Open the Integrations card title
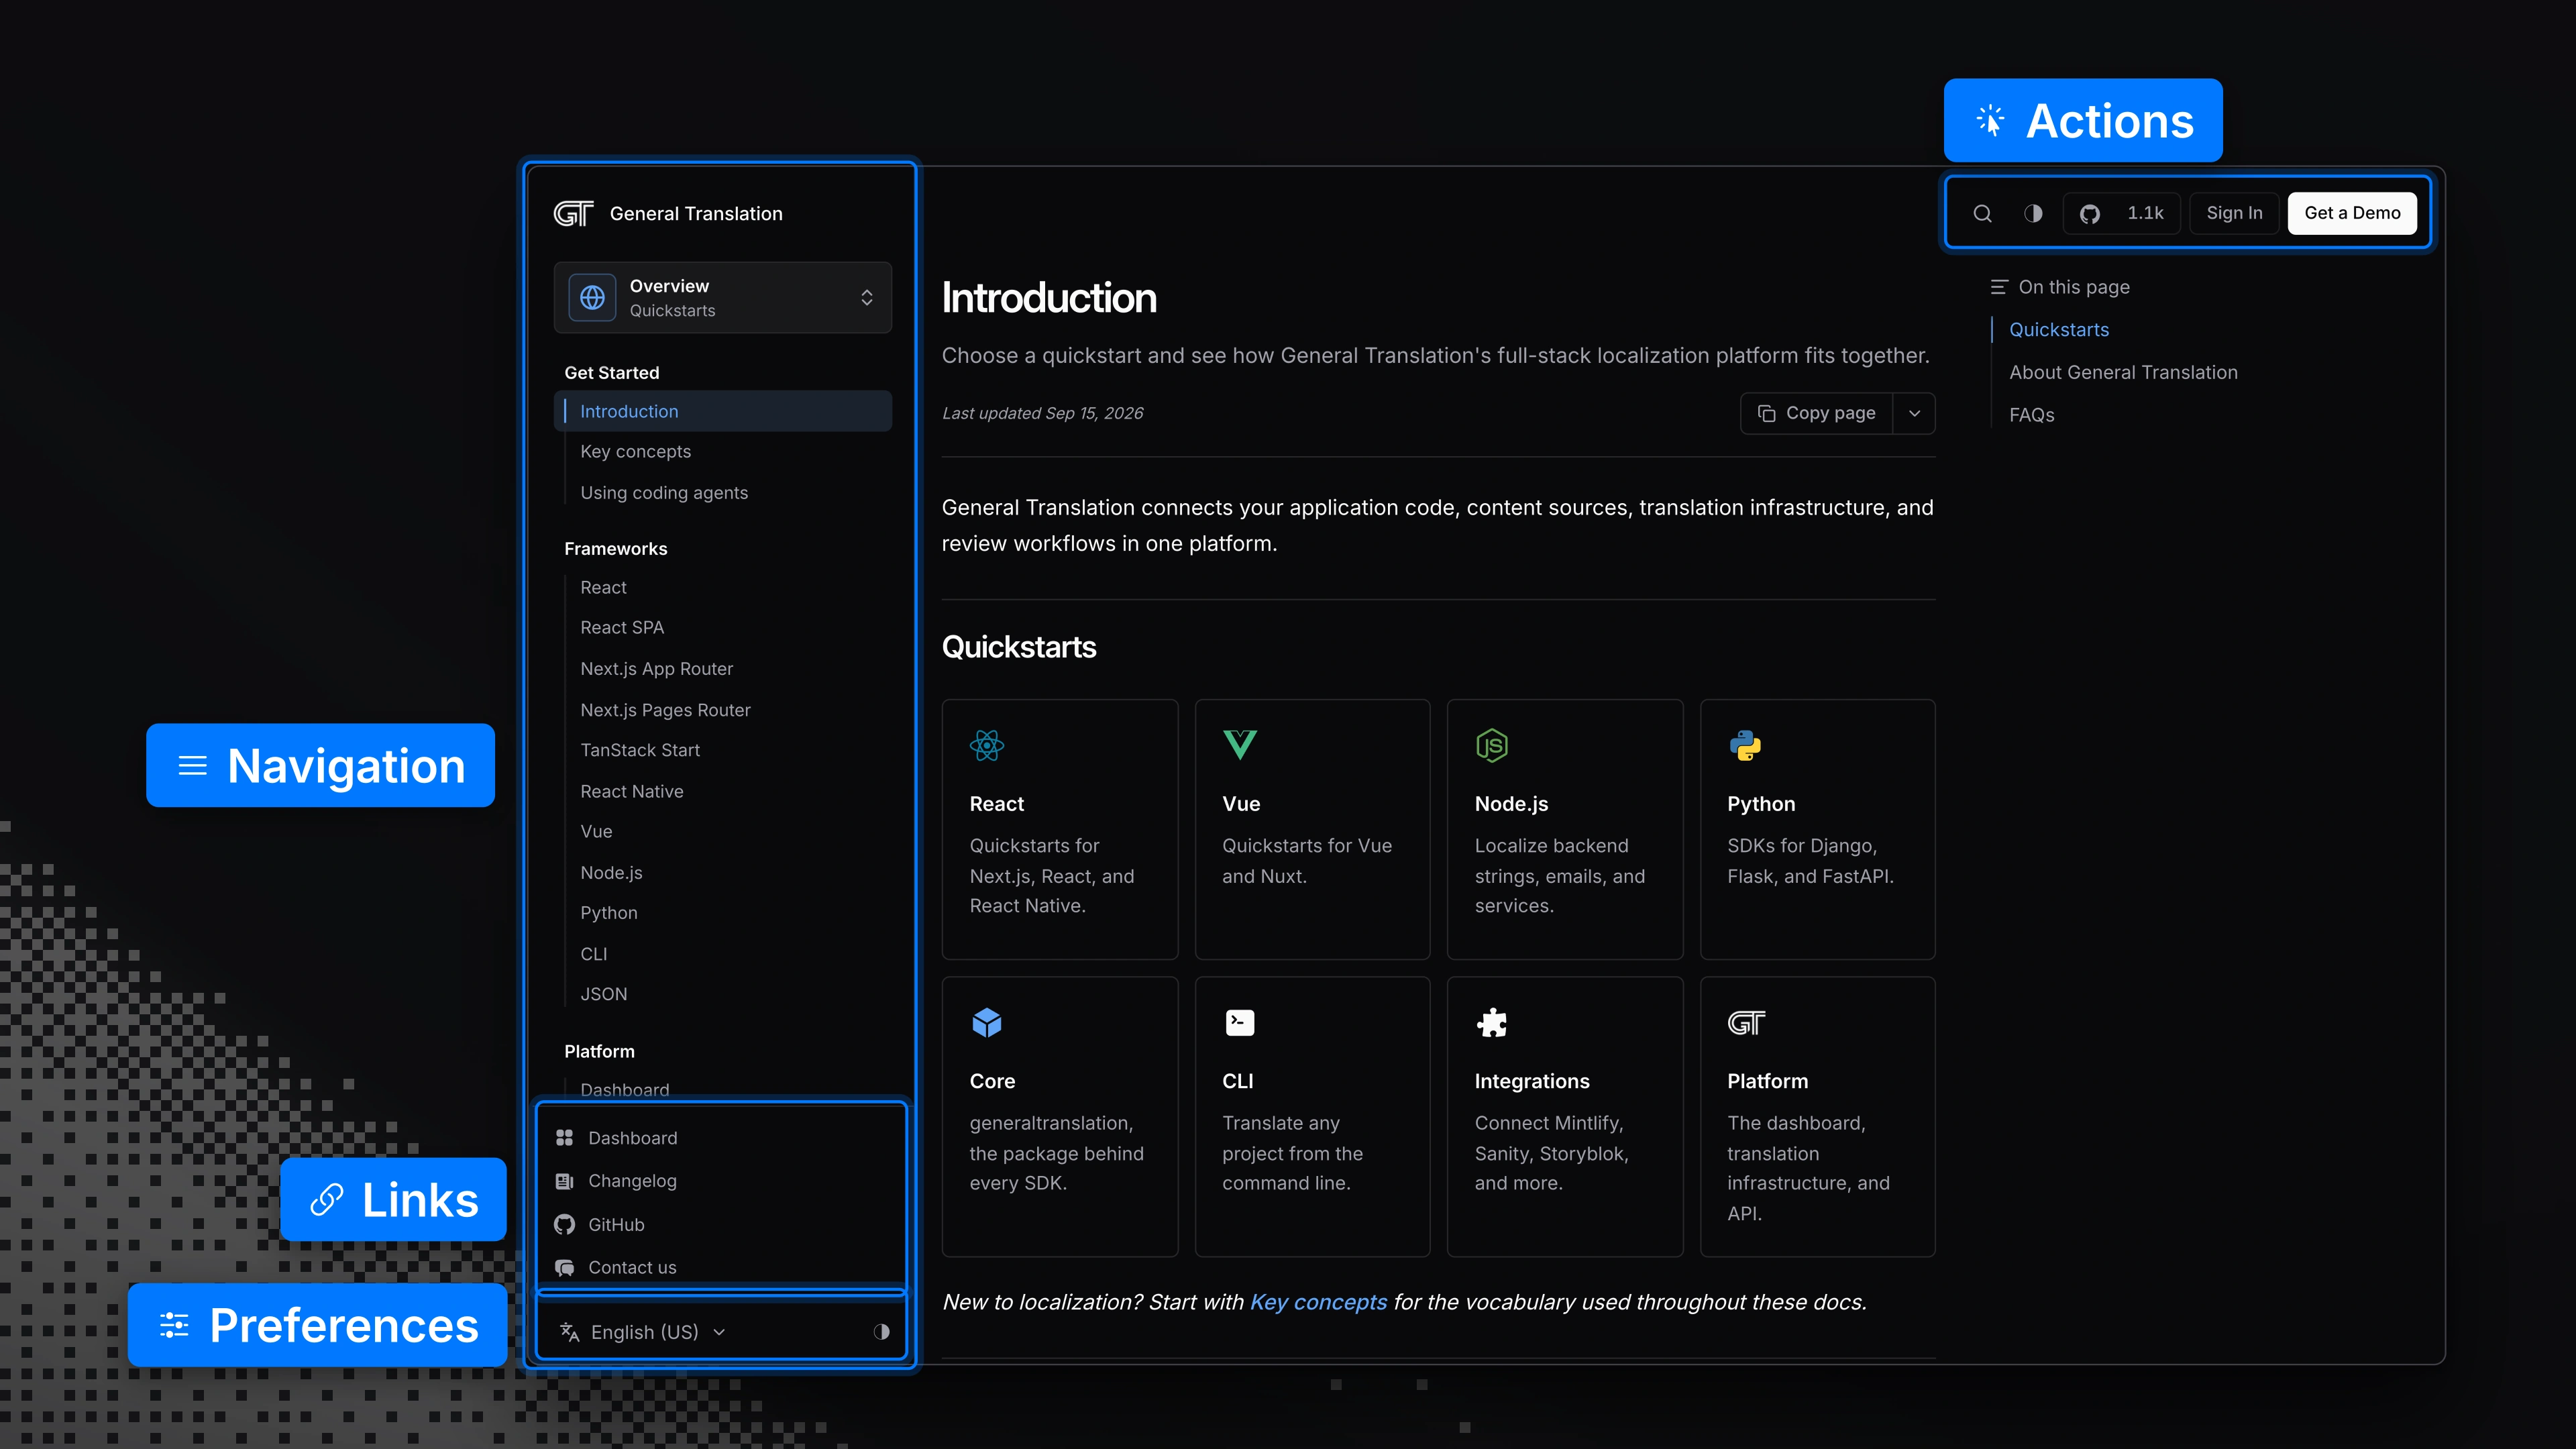2576x1449 pixels. tap(1531, 1081)
